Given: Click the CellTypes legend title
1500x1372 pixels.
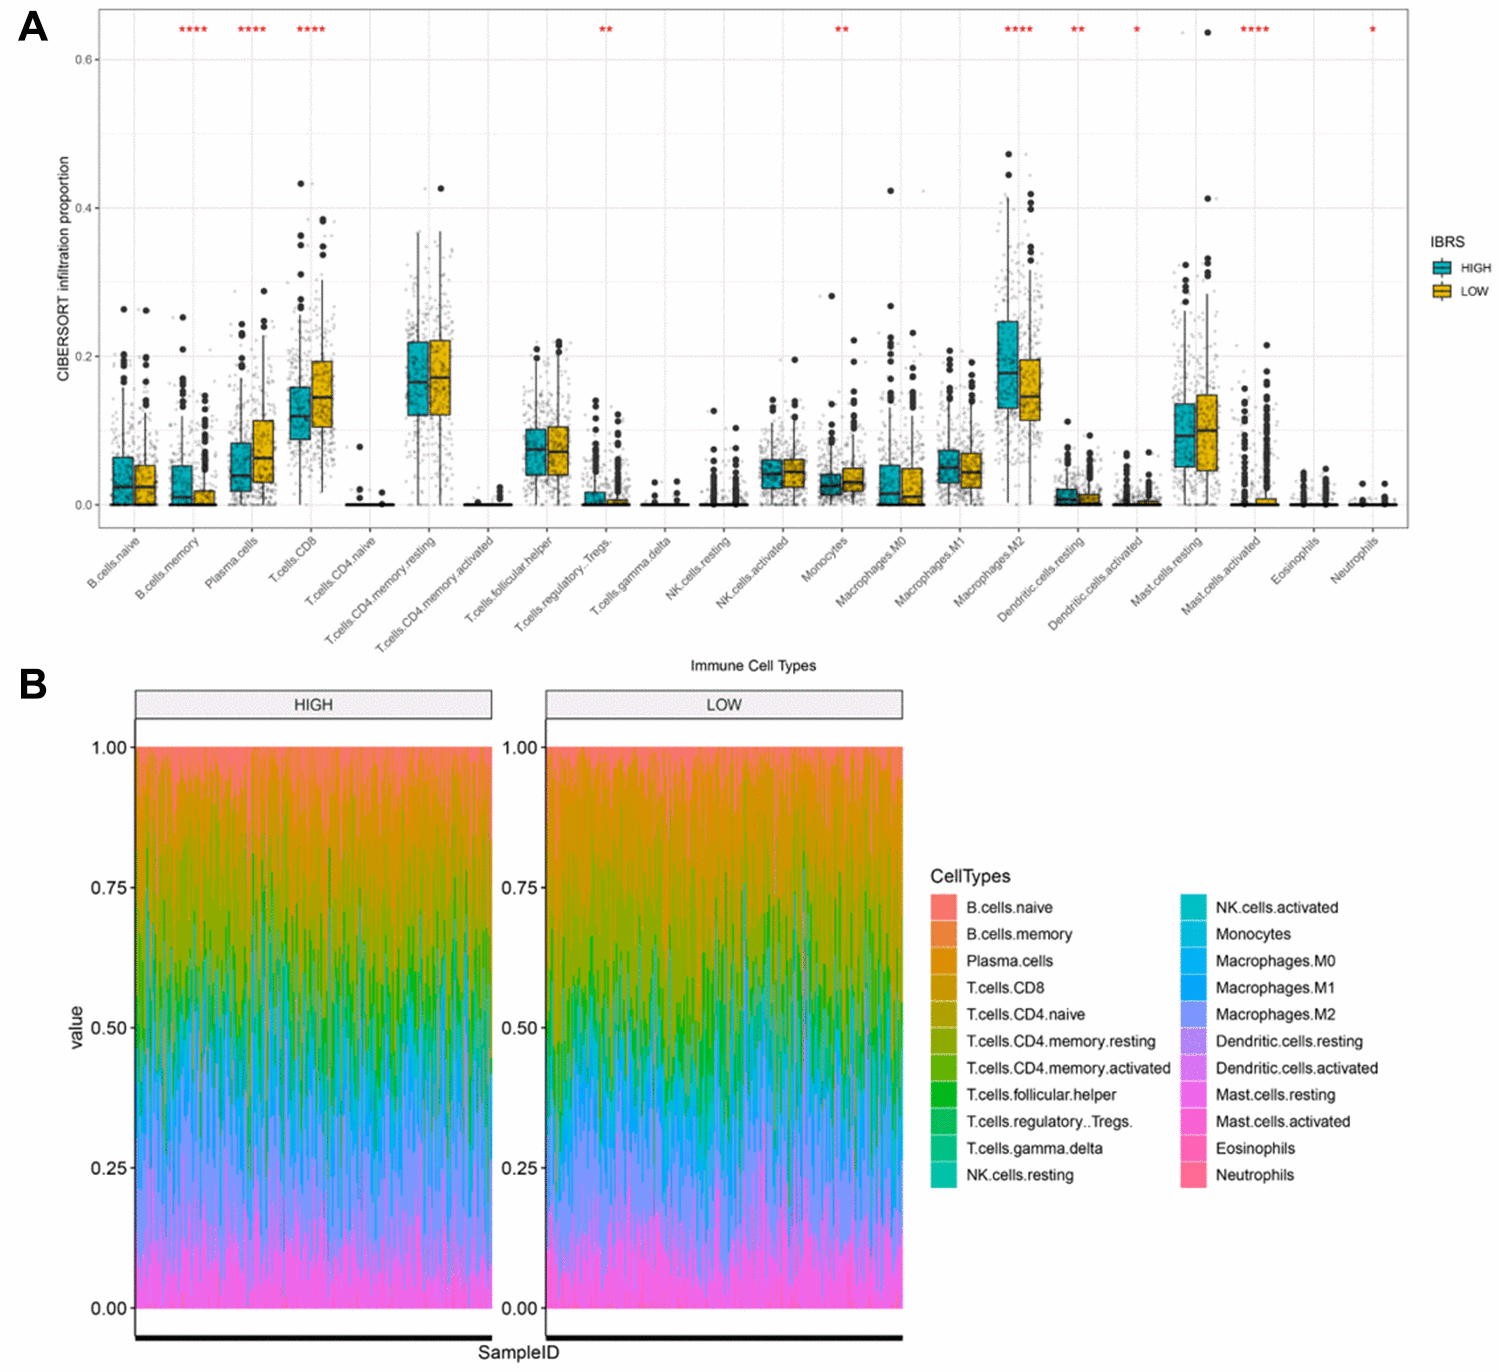Looking at the screenshot, I should coord(970,876).
